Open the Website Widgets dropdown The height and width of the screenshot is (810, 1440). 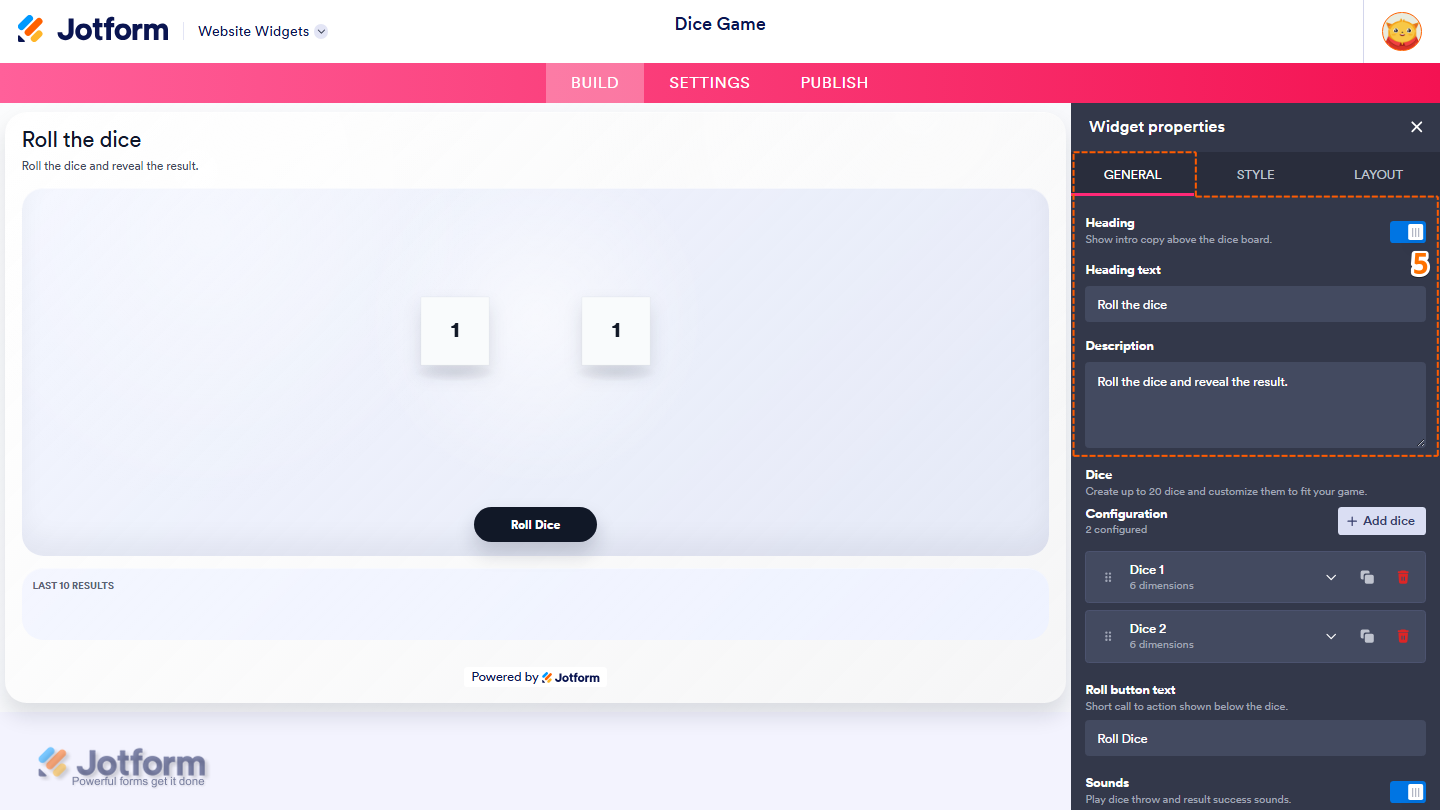262,31
